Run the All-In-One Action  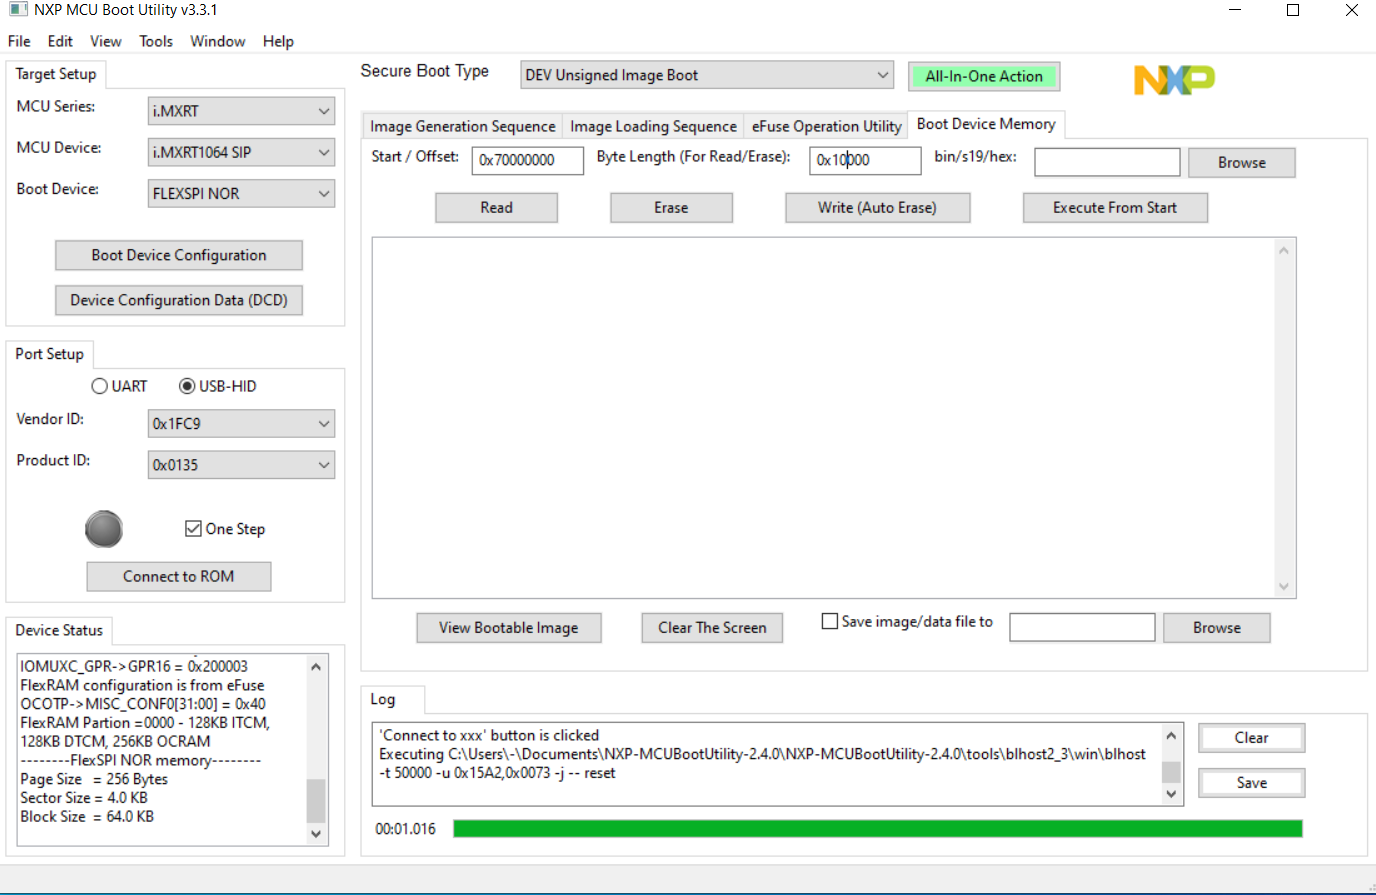[983, 76]
